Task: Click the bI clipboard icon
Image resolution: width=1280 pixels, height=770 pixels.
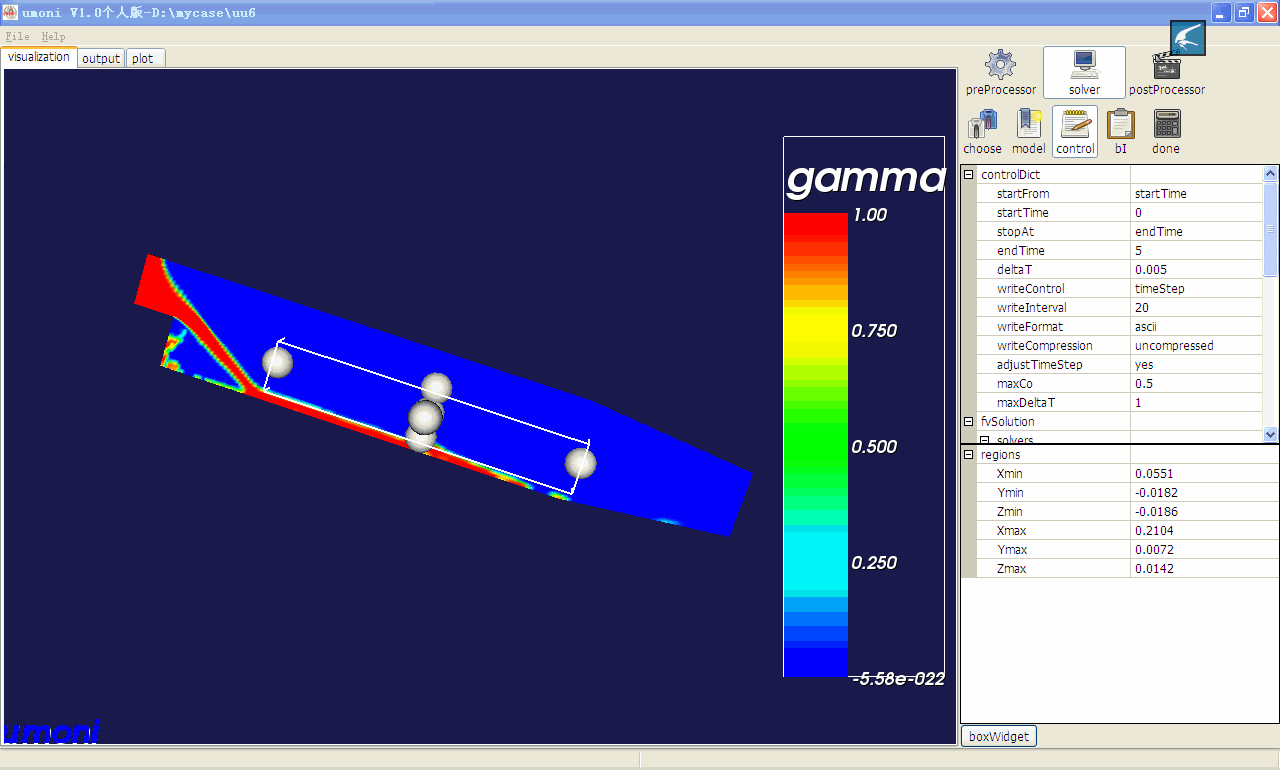Action: [x=1121, y=125]
